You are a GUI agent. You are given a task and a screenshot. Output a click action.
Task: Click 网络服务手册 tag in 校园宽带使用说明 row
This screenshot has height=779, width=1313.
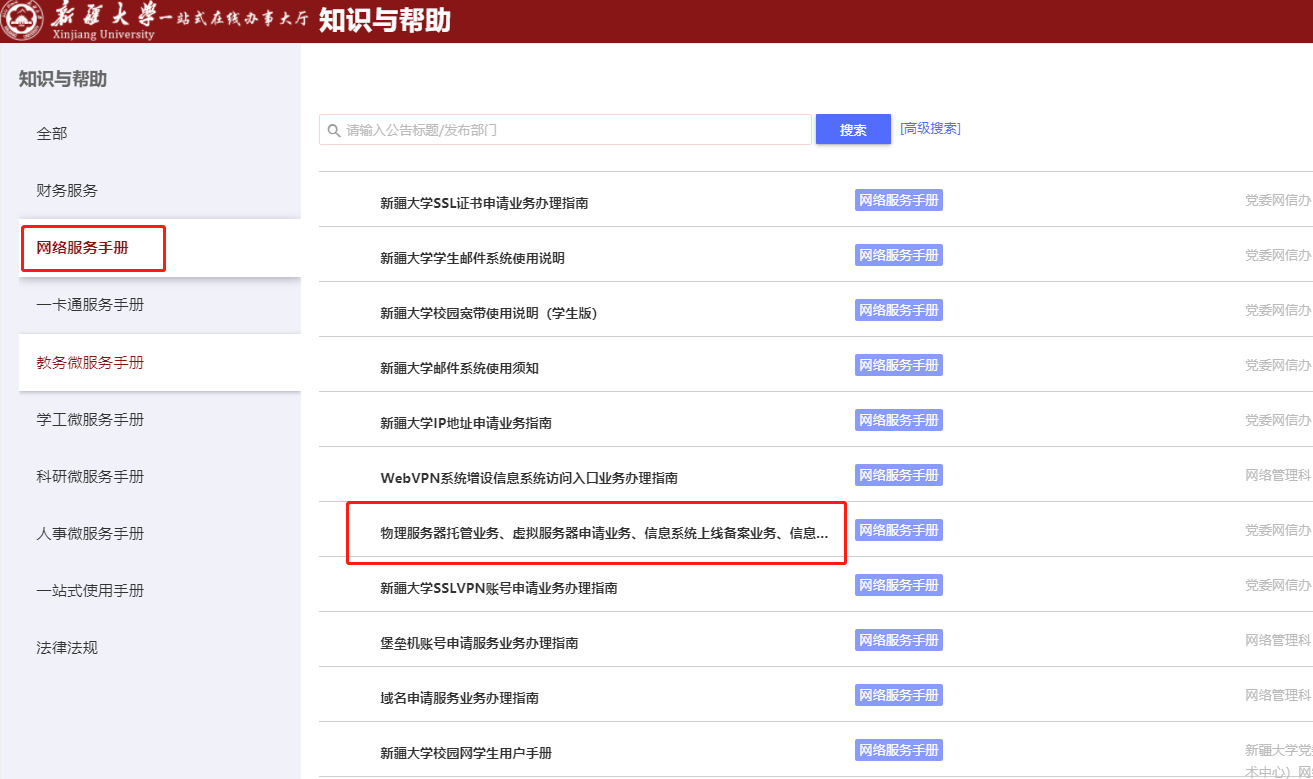click(899, 310)
